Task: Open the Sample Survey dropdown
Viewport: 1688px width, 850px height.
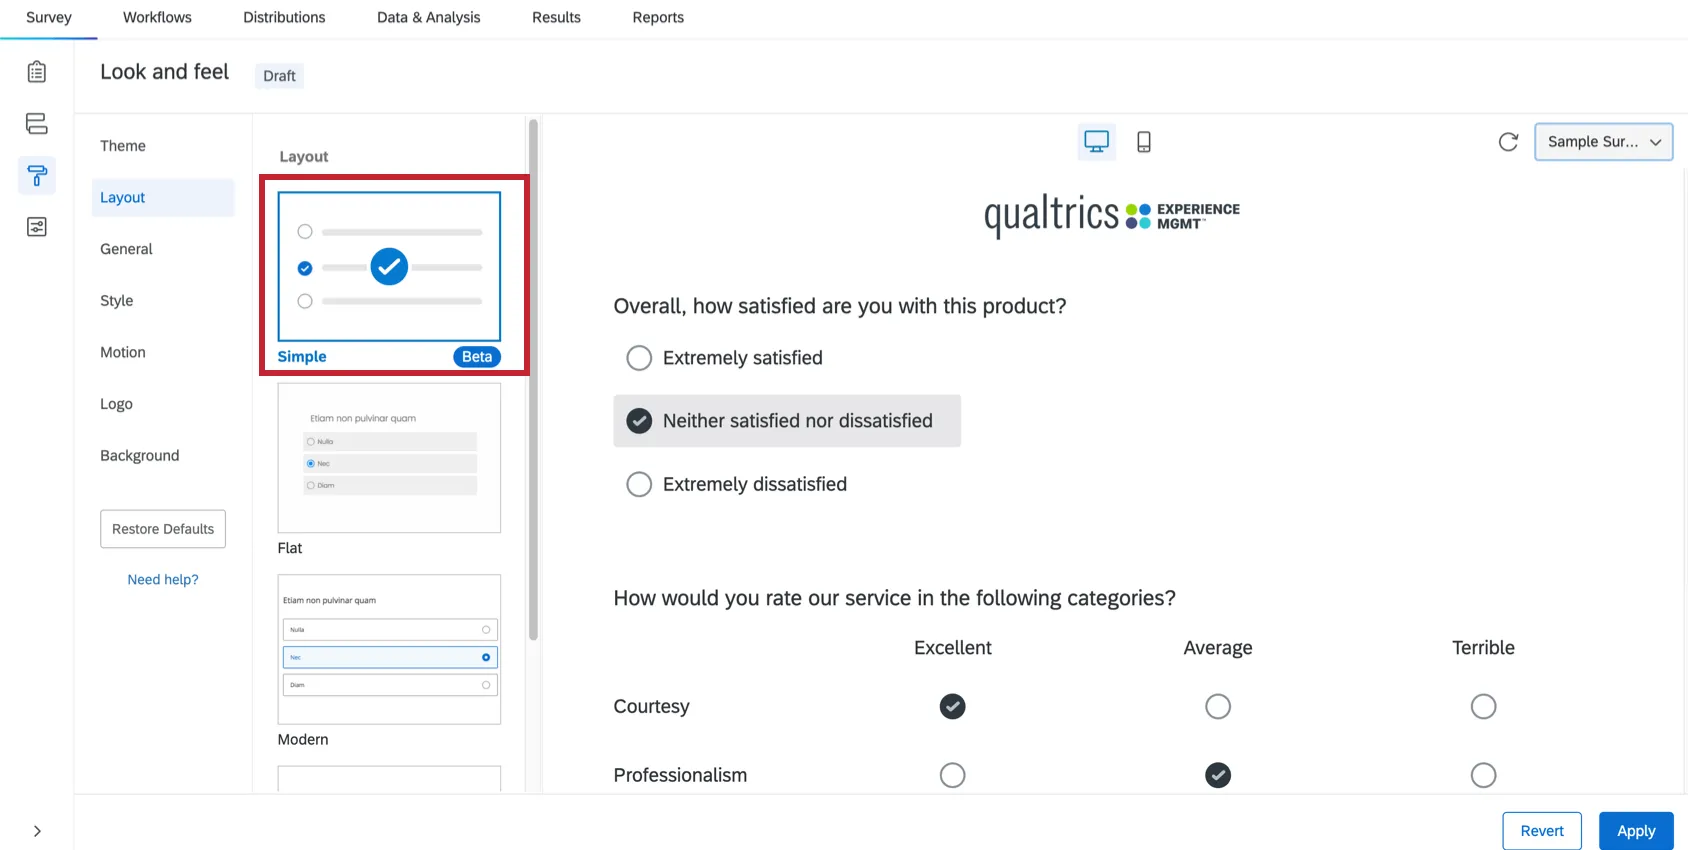Action: pyautogui.click(x=1603, y=141)
